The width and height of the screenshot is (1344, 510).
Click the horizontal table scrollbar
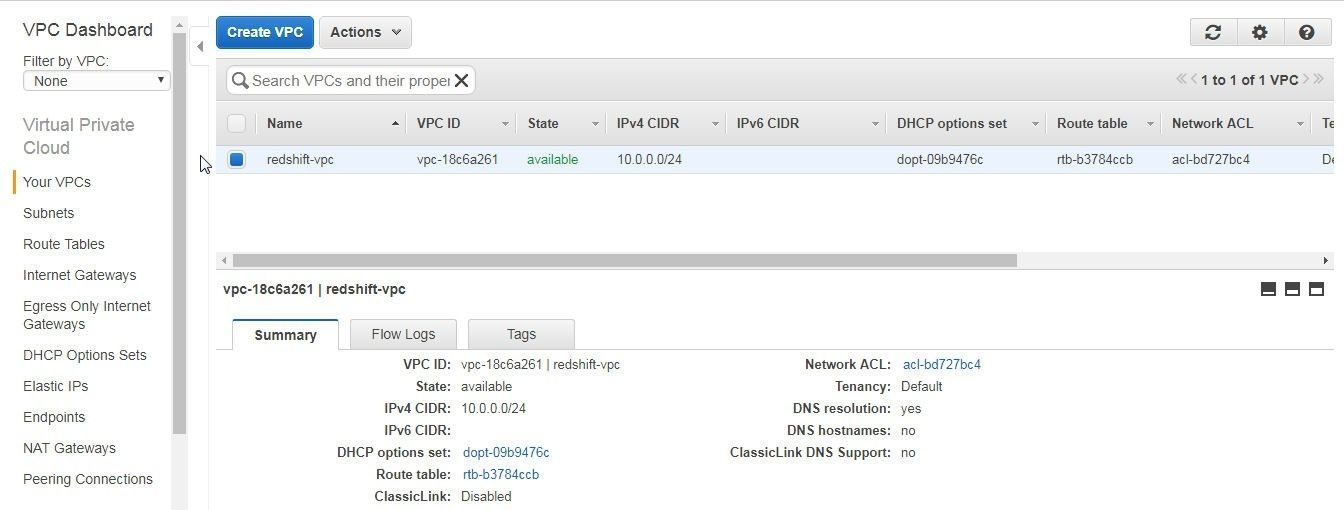point(624,260)
